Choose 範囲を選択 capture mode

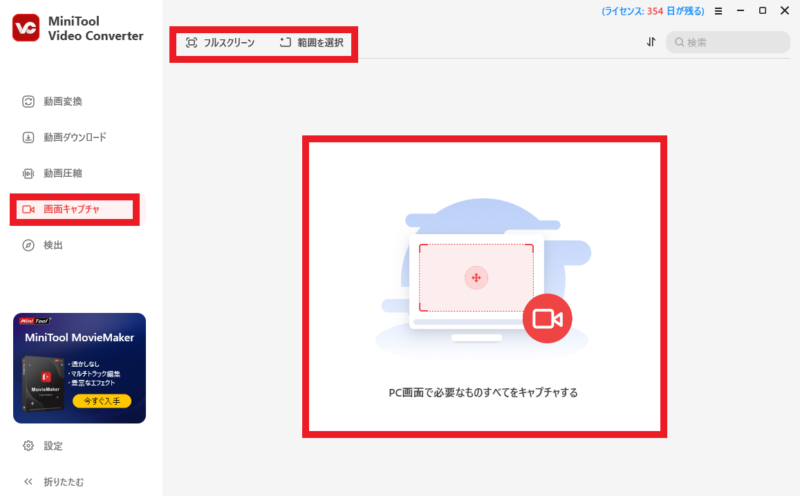tap(312, 43)
